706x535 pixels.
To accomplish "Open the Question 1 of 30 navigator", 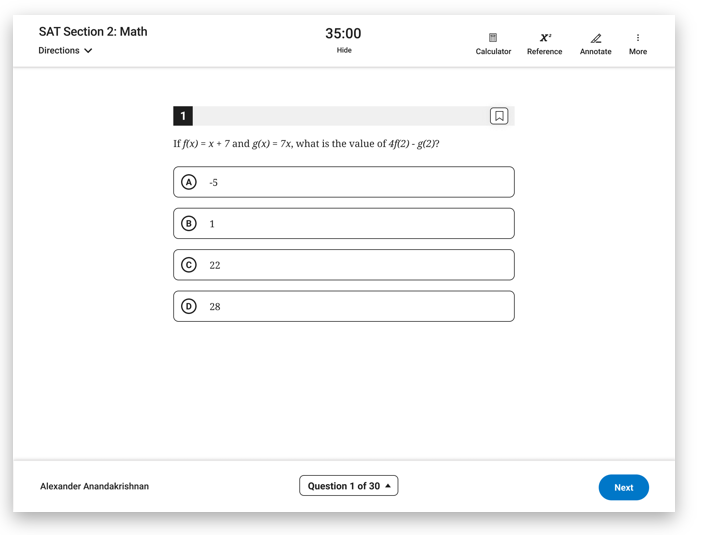I will click(x=348, y=486).
